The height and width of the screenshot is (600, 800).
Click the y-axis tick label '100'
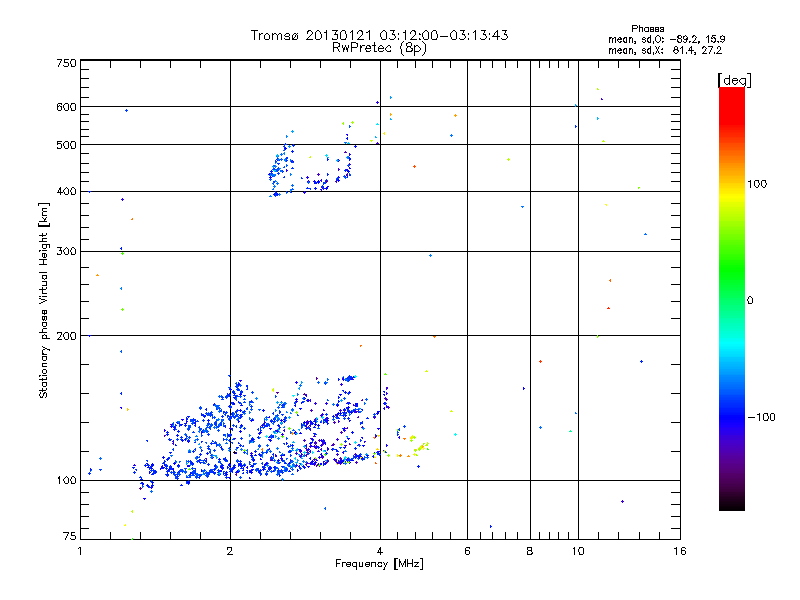point(66,481)
